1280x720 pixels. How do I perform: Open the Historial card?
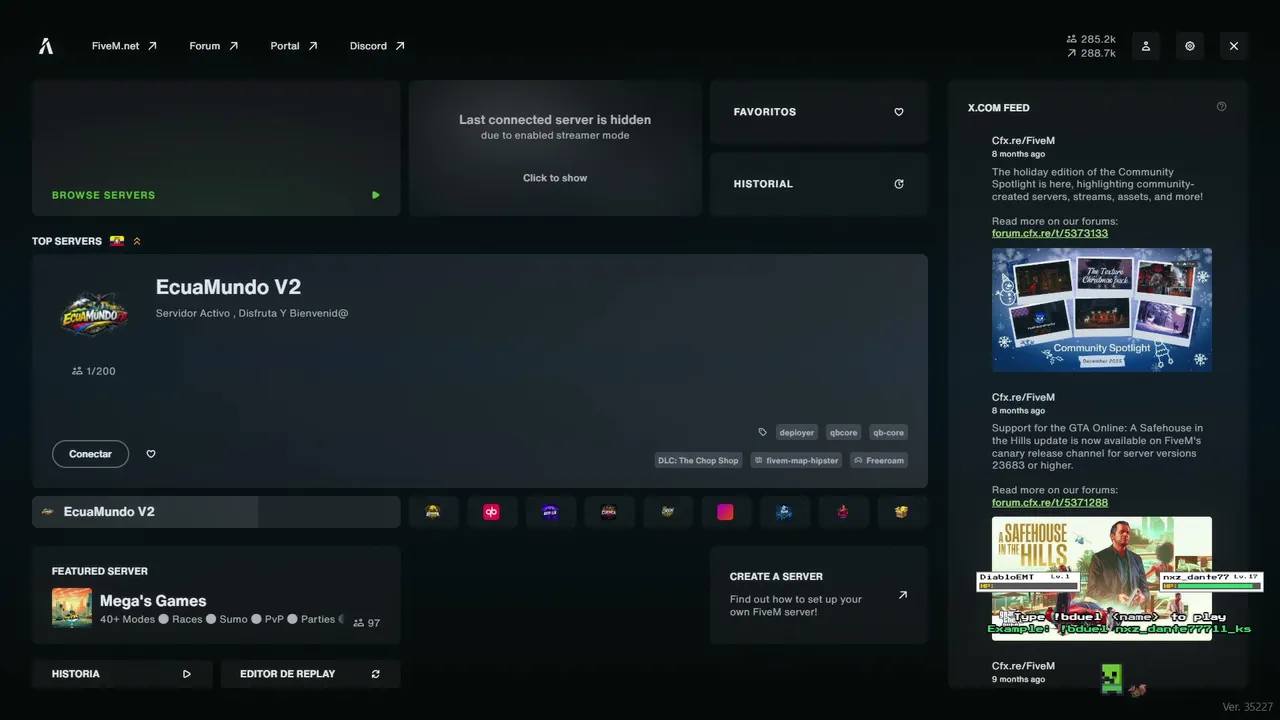coord(819,184)
